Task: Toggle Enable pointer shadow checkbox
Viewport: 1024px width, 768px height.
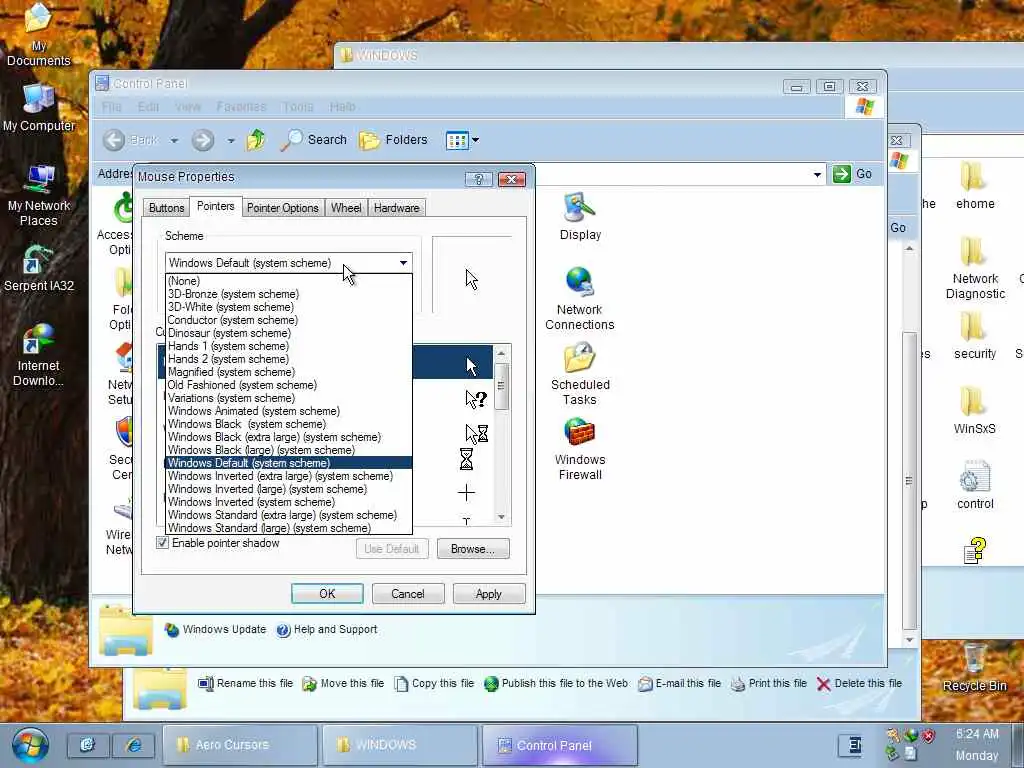Action: [163, 543]
